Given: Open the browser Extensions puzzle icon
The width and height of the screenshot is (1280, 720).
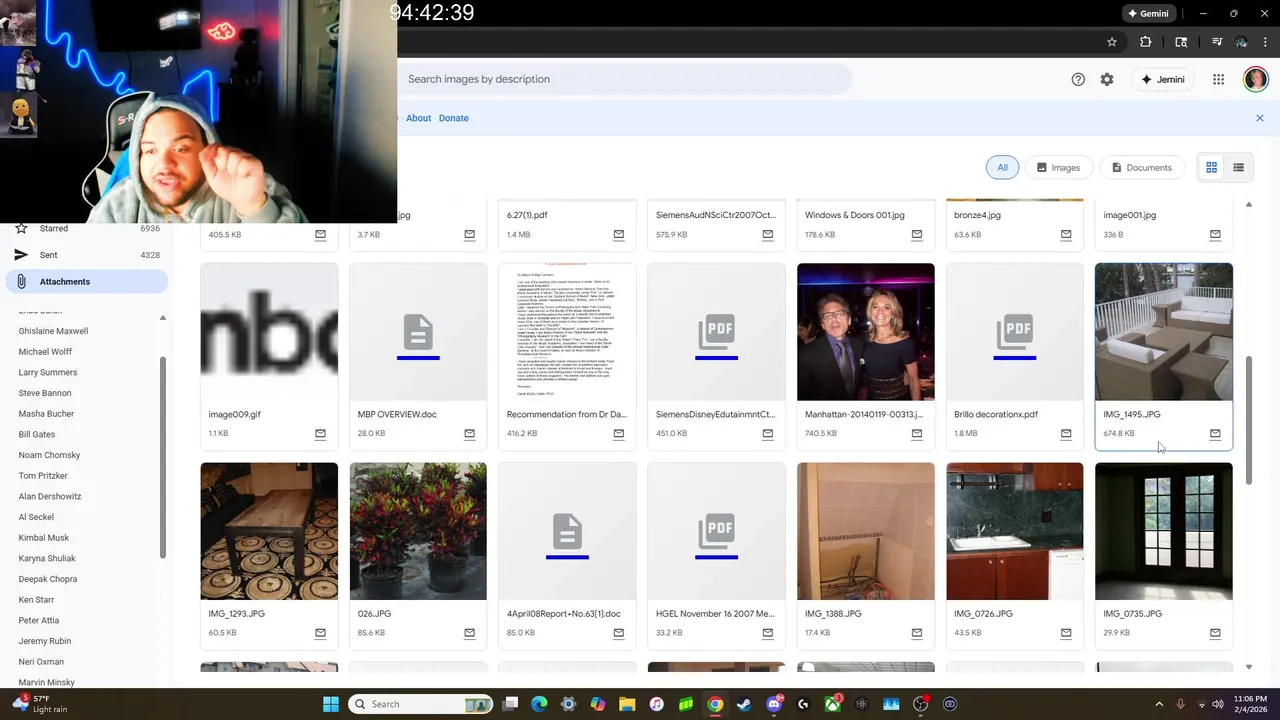Looking at the screenshot, I should (x=1146, y=42).
